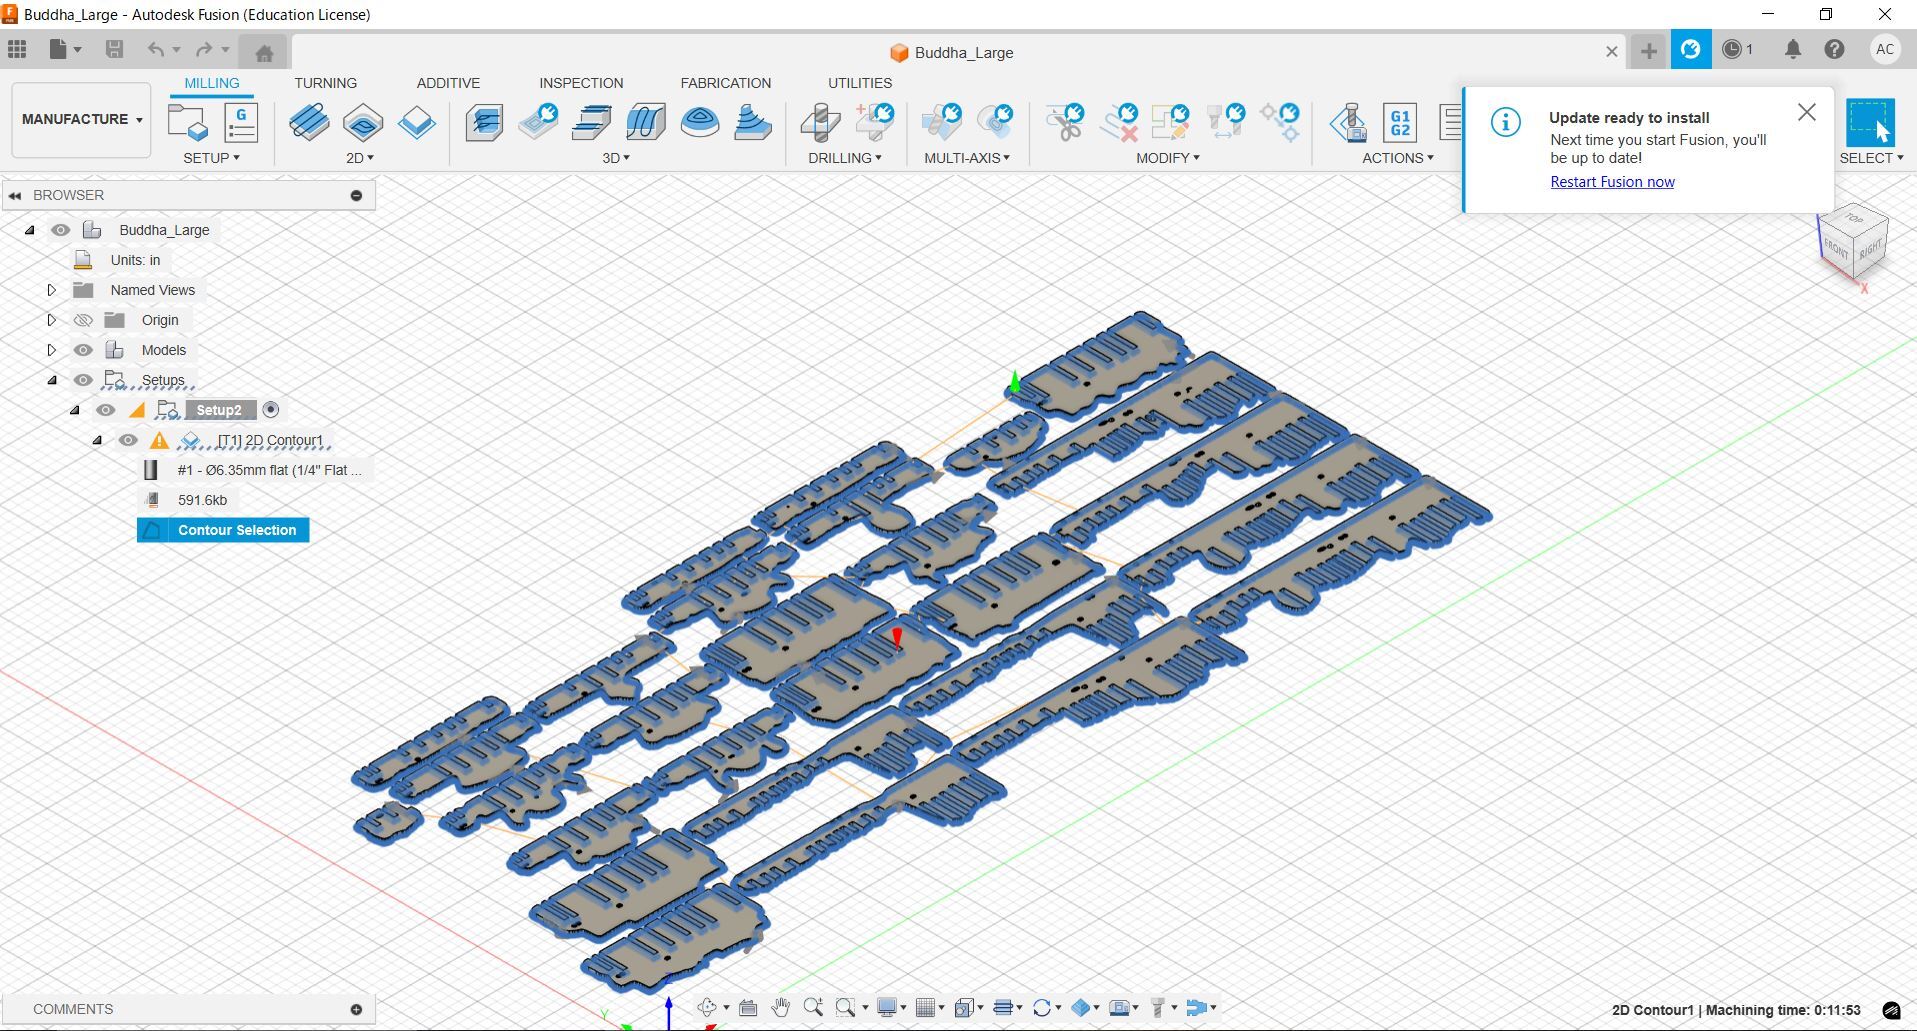Switch to the INSPECTION tab
The width and height of the screenshot is (1917, 1031).
580,83
